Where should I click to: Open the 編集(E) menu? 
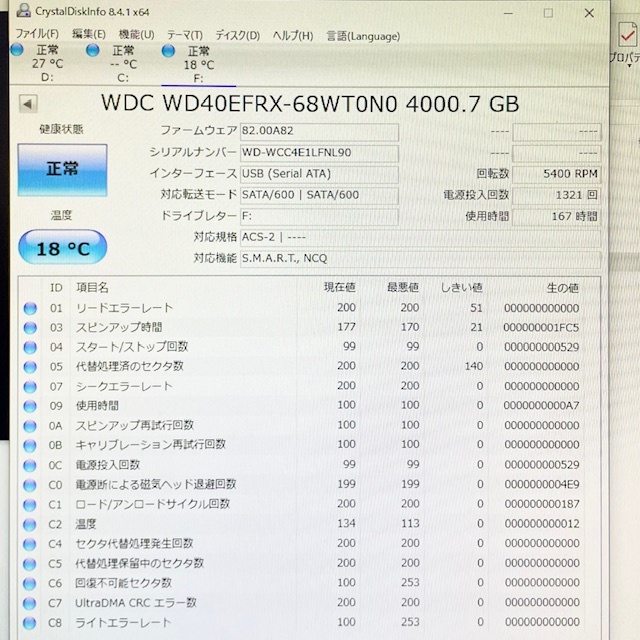89,34
